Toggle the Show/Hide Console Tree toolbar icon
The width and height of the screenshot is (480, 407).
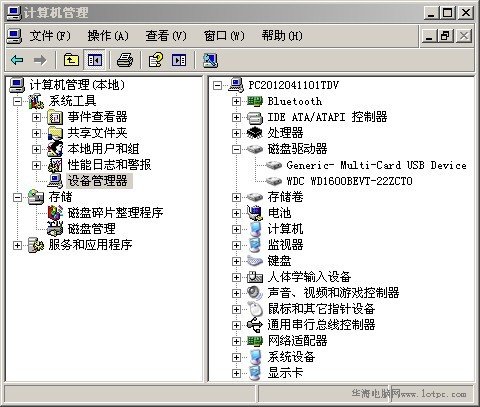click(95, 60)
